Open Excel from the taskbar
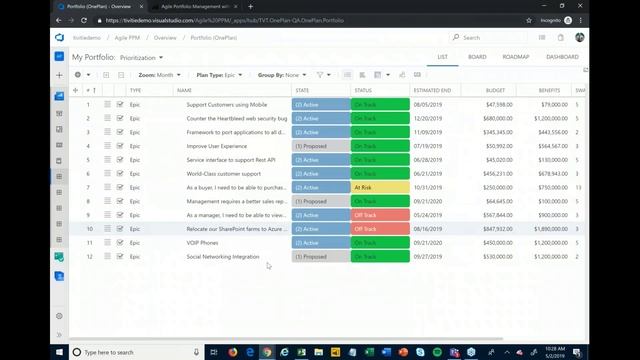The image size is (640, 360). coord(369,352)
